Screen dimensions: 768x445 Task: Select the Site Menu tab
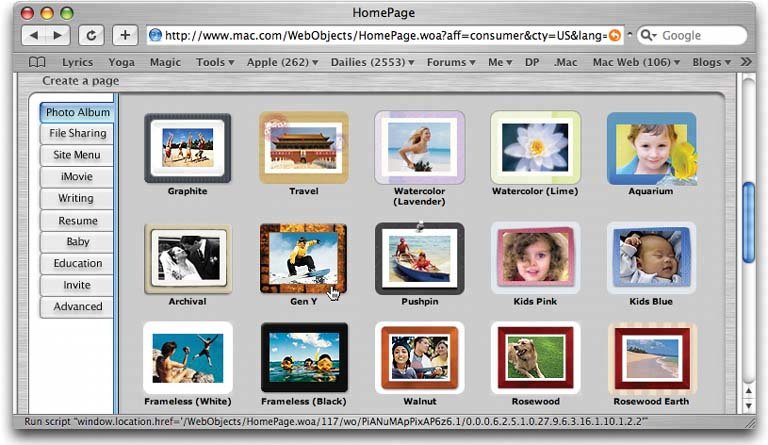click(x=77, y=155)
